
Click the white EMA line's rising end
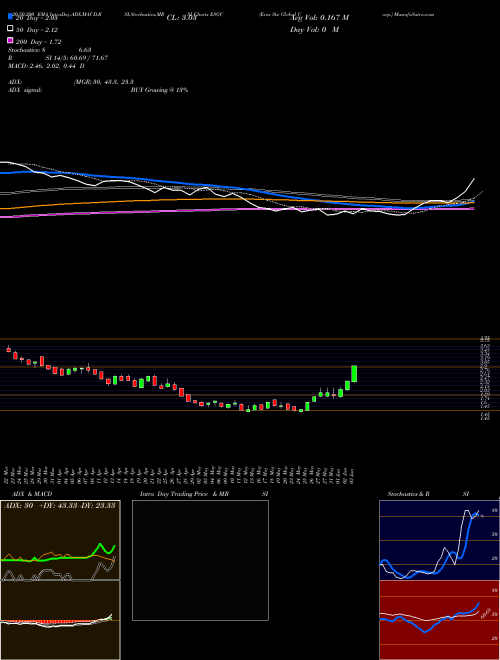click(471, 184)
